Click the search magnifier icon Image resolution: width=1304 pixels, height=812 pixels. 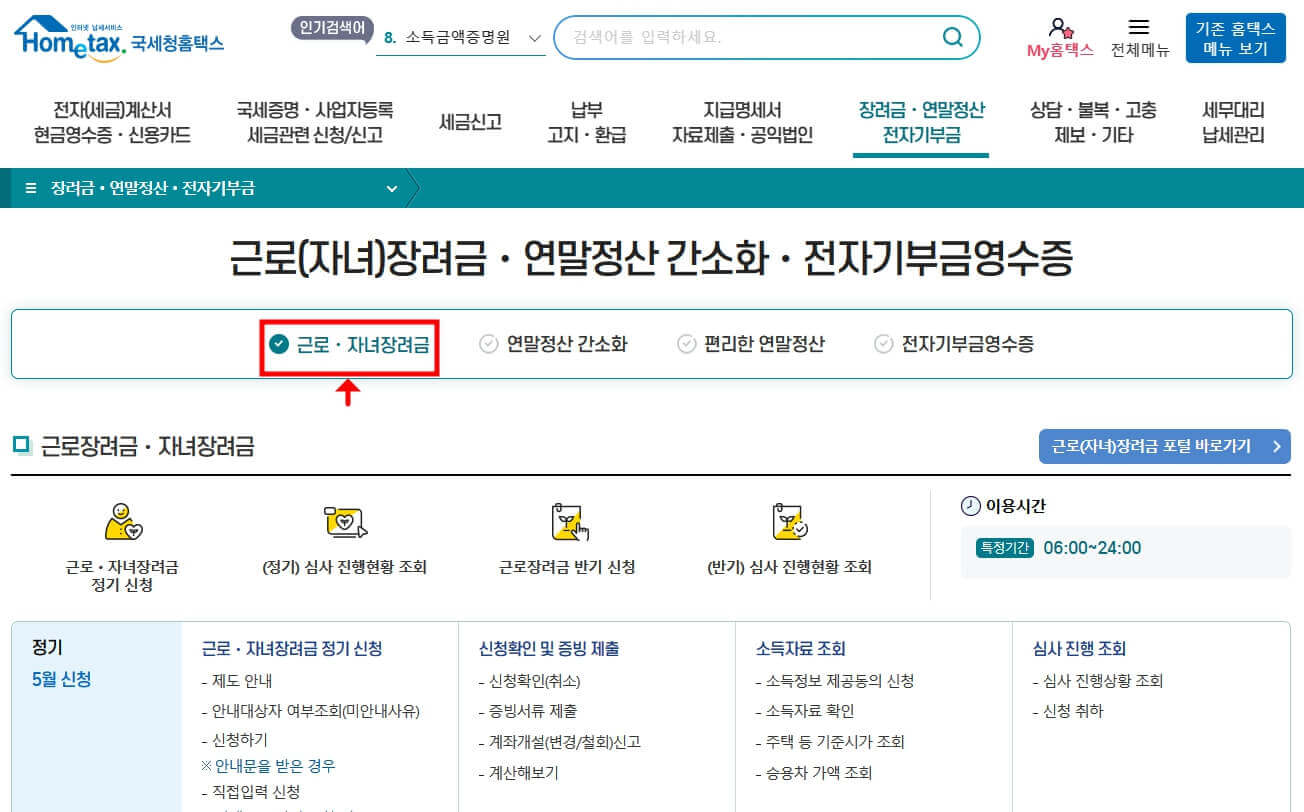tap(951, 36)
